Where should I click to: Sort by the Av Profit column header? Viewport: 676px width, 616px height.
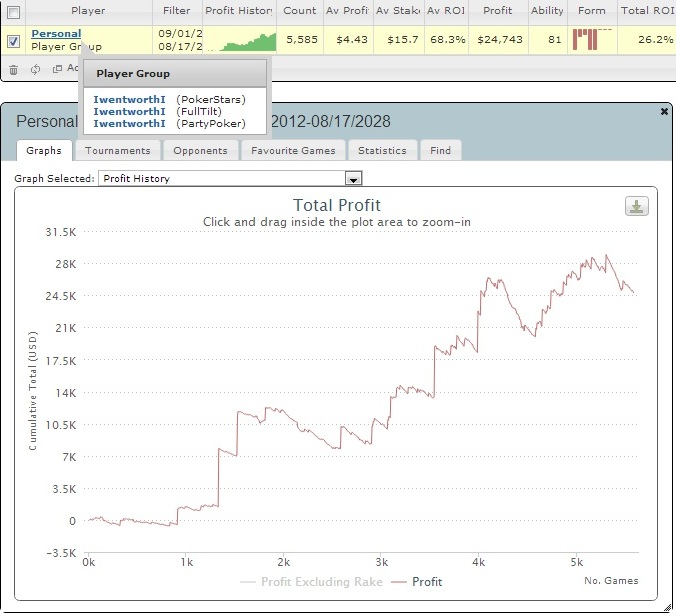pos(347,11)
